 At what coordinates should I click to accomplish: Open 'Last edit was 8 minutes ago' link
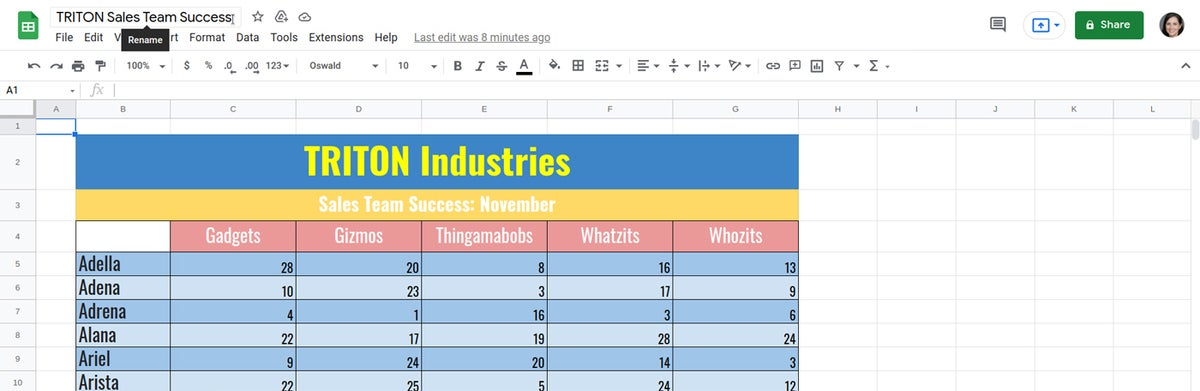[x=482, y=37]
